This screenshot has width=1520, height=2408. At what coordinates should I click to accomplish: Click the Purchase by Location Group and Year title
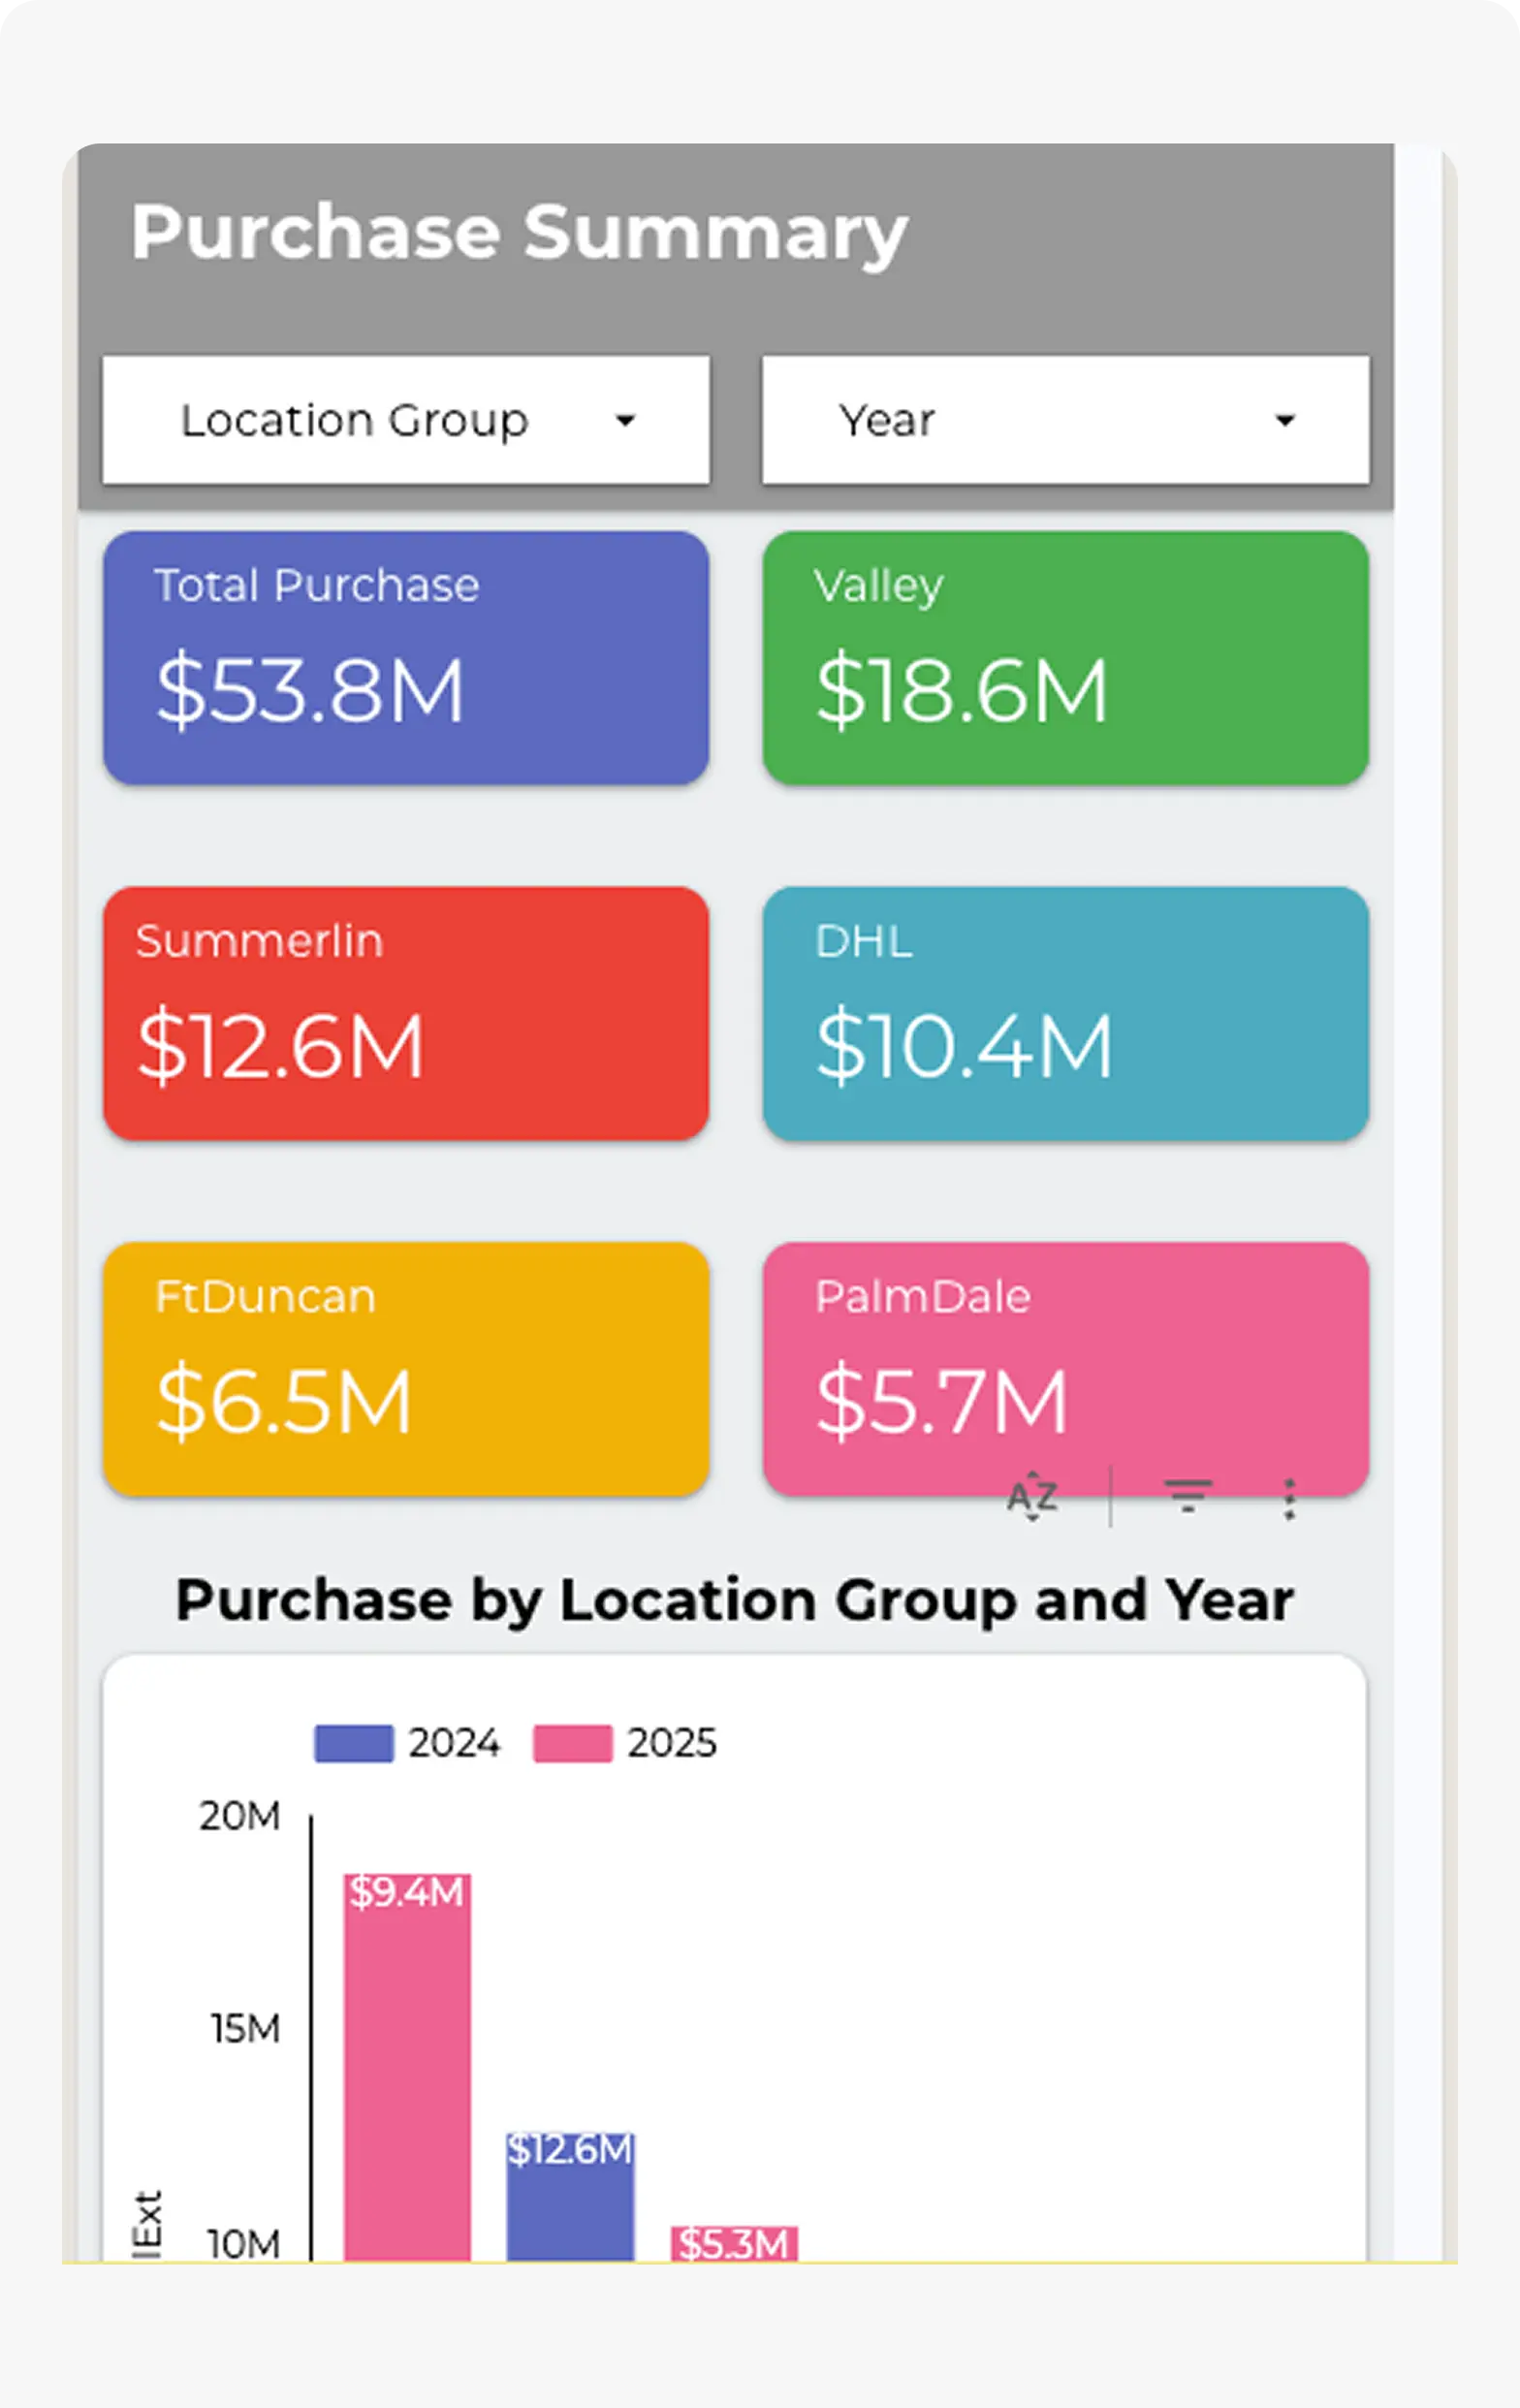click(735, 1600)
